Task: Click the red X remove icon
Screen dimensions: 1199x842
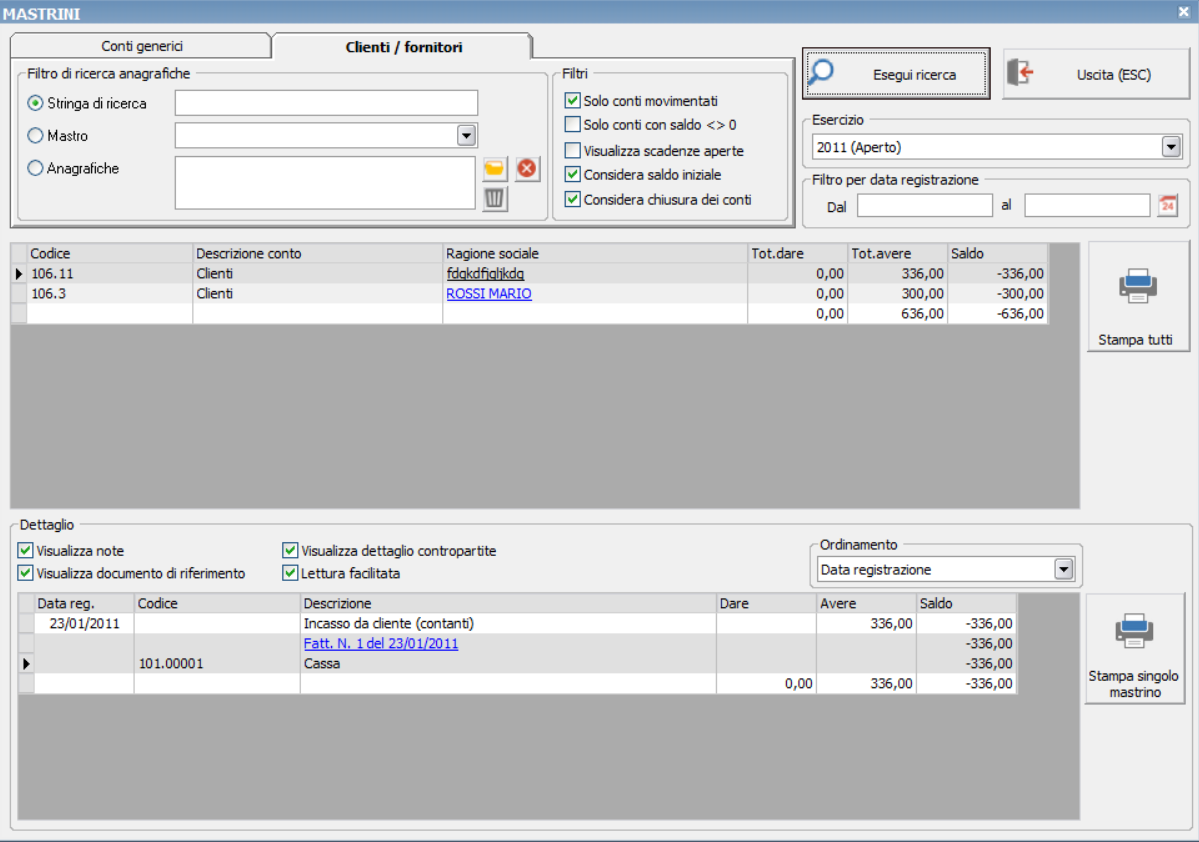Action: 527,169
